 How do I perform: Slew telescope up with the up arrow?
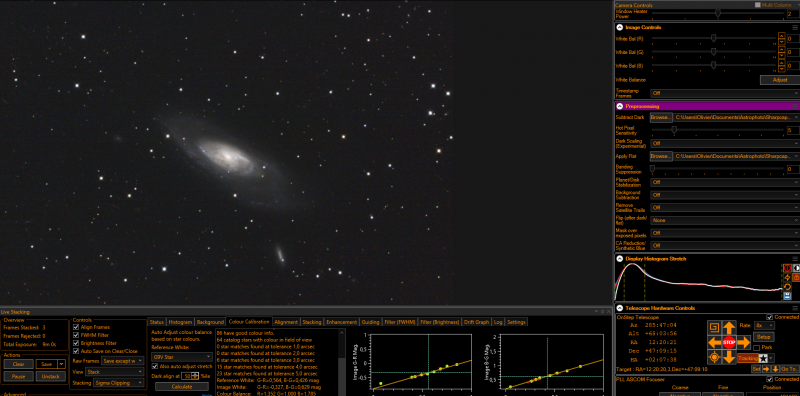729,328
